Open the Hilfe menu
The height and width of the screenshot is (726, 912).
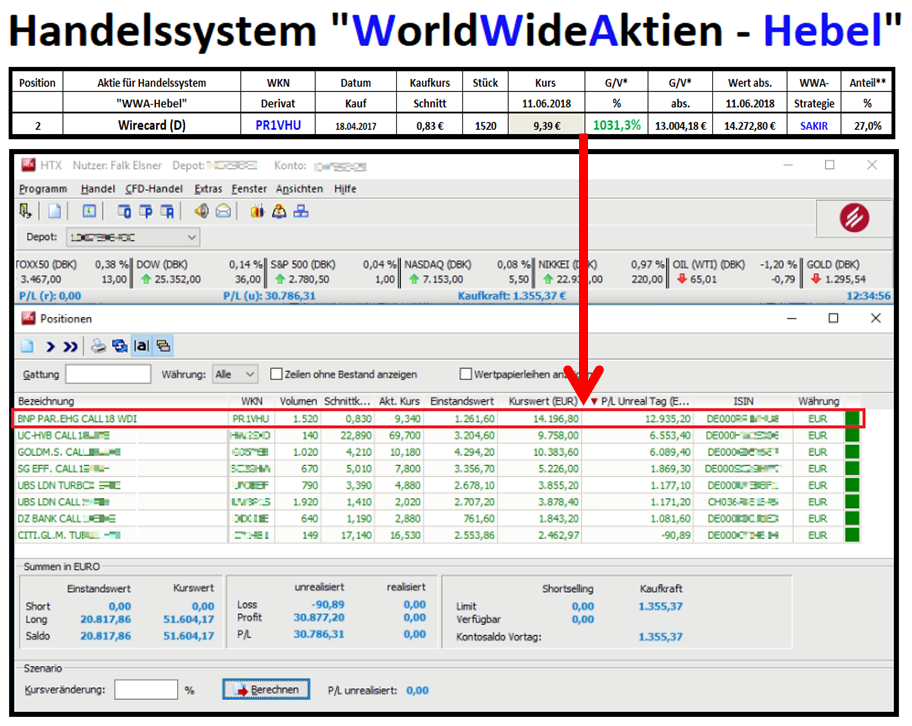(x=345, y=188)
